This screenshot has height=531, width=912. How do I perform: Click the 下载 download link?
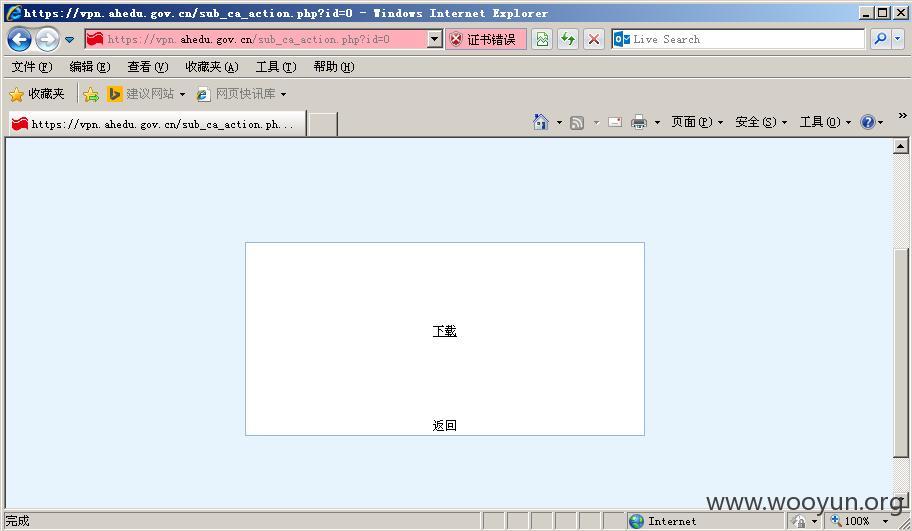click(x=444, y=331)
